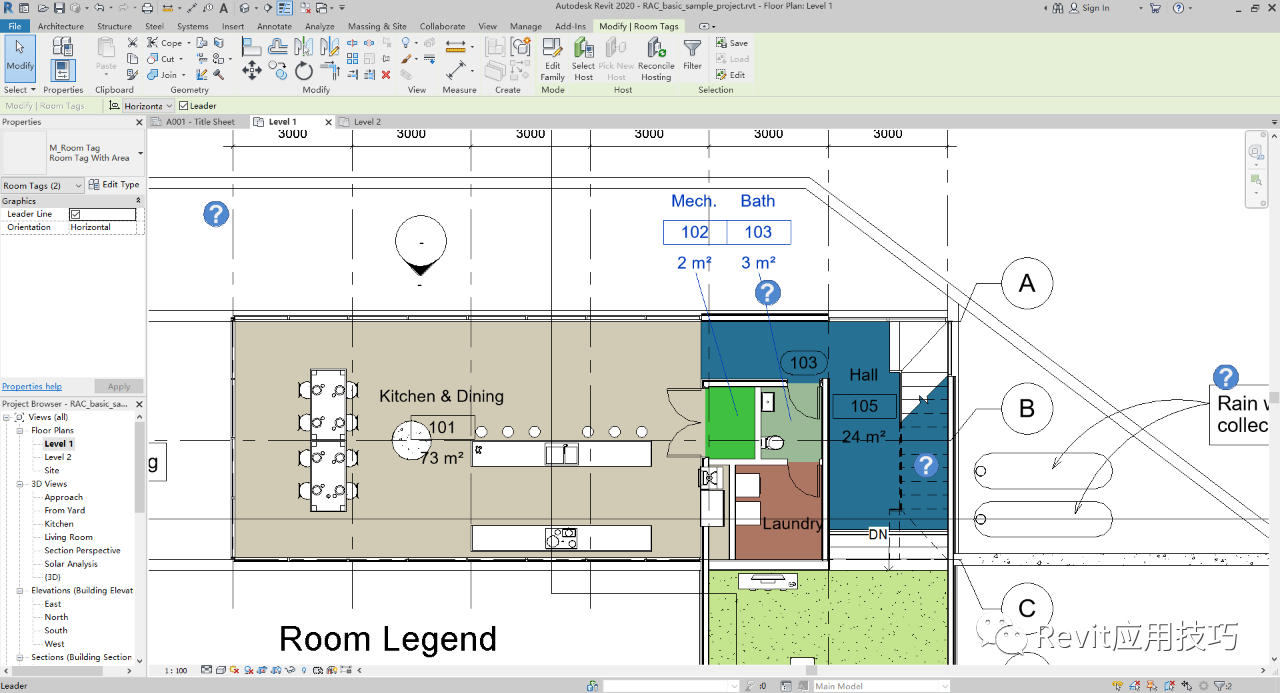This screenshot has height=693, width=1280.
Task: Click the Measure Between Two References icon
Action: point(455,71)
